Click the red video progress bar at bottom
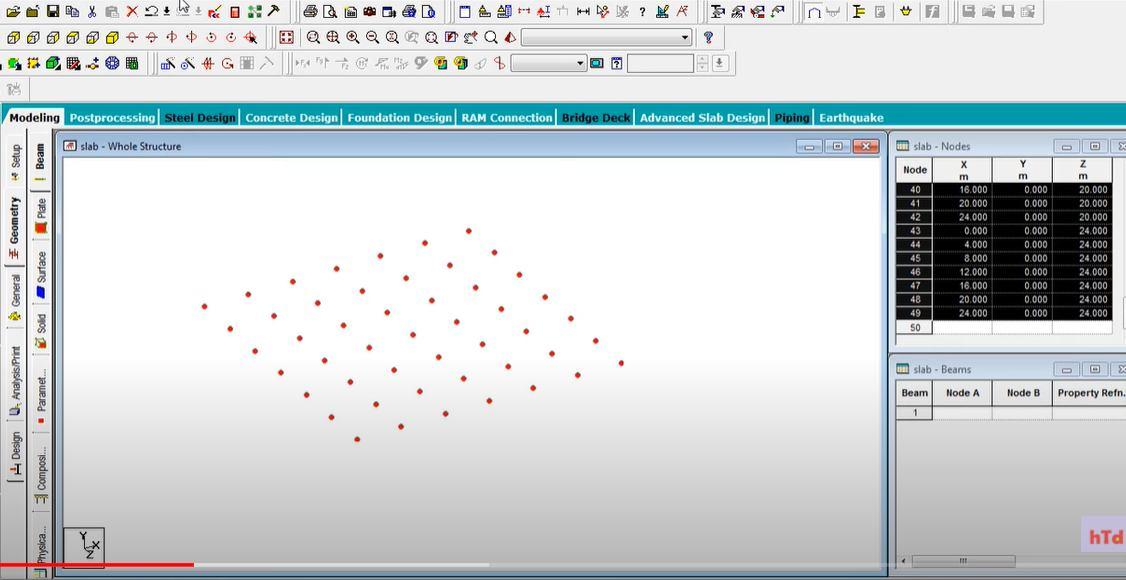This screenshot has height=580, width=1126. click(97, 565)
